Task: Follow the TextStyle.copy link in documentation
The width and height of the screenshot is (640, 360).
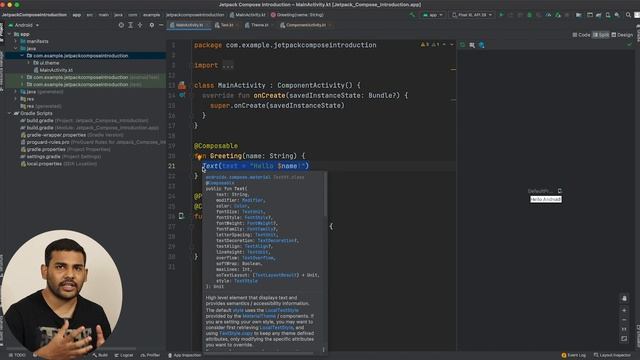Action: [x=236, y=333]
